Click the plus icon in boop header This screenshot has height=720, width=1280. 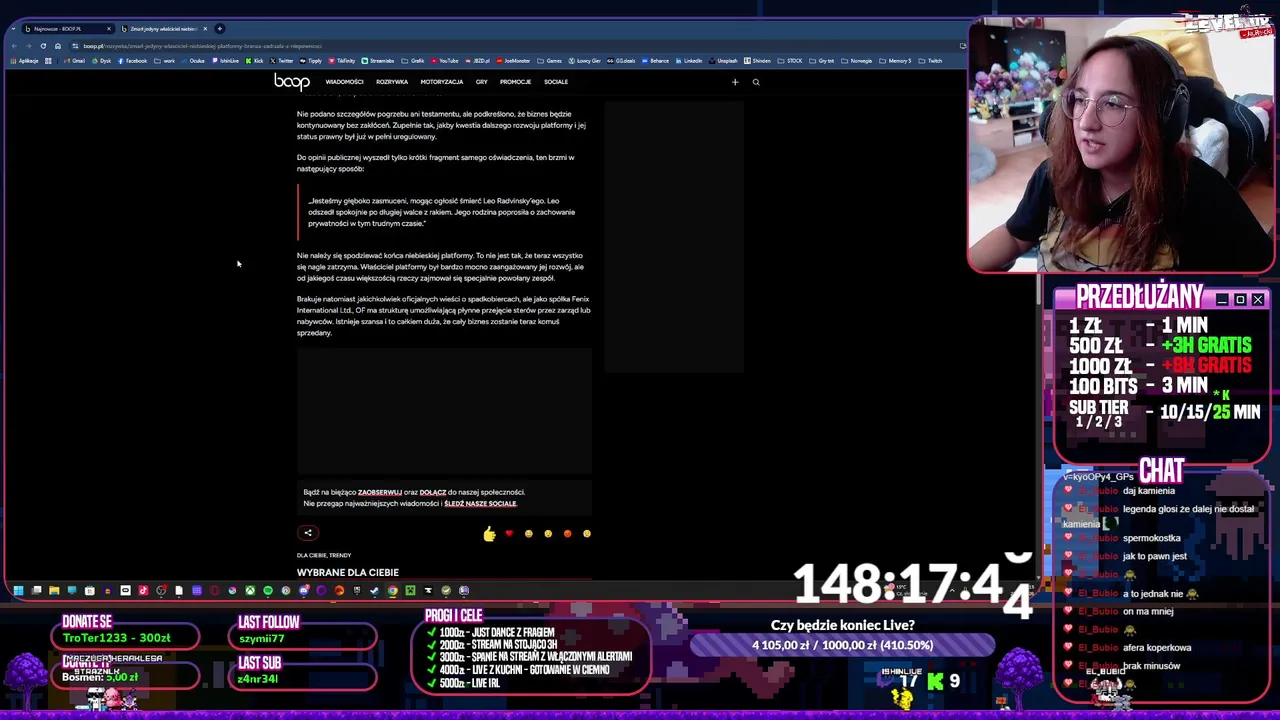735,82
